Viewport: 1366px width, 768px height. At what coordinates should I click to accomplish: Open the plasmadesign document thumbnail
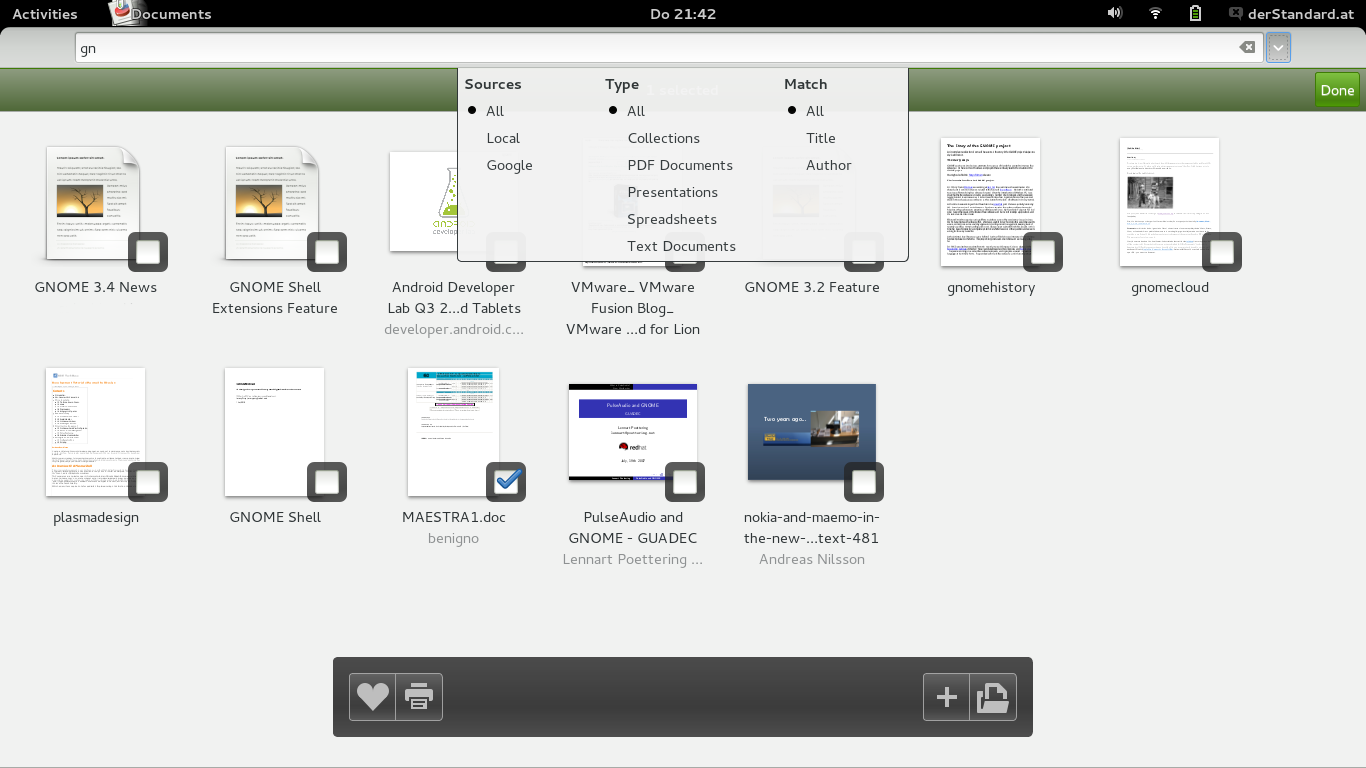tap(95, 432)
